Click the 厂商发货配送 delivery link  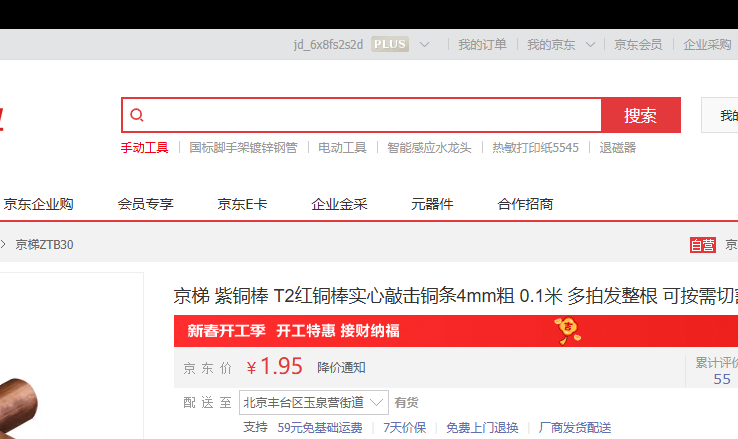pos(575,428)
